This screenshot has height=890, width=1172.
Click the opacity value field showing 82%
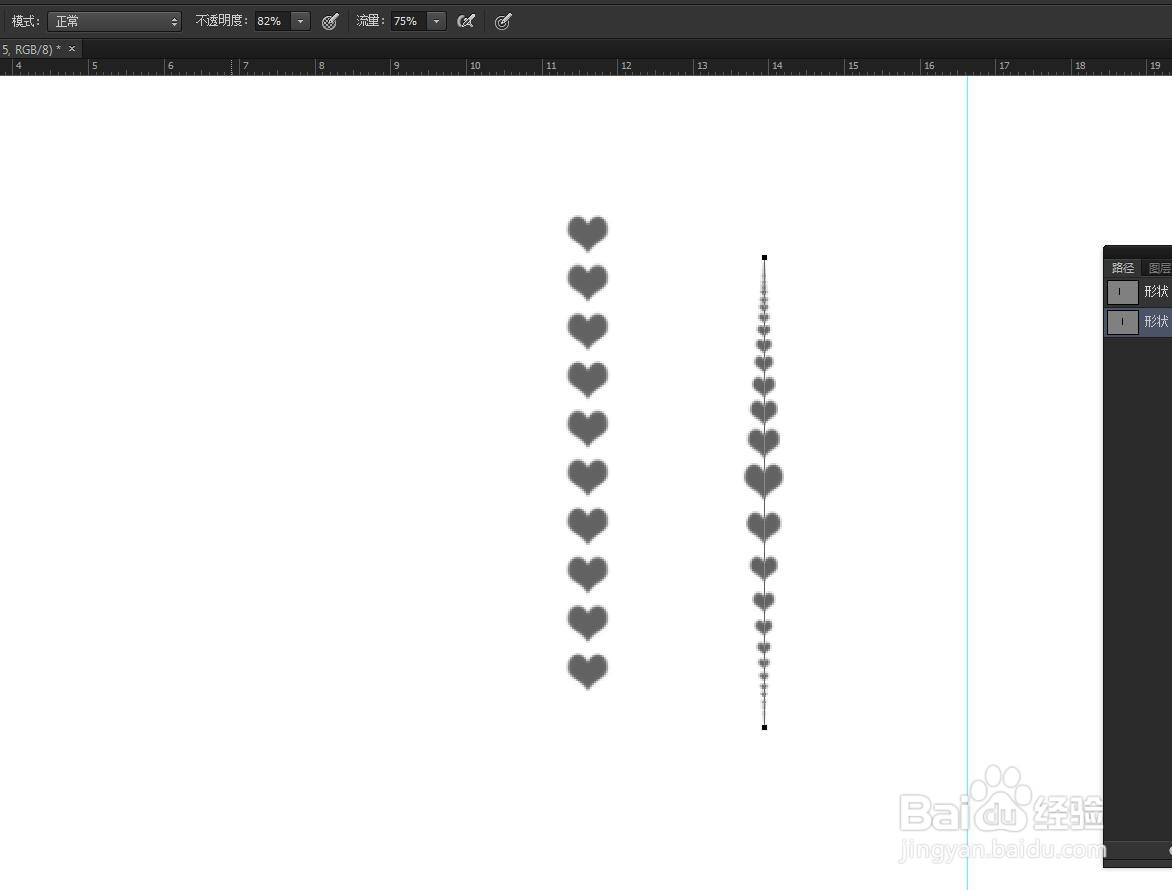[272, 21]
